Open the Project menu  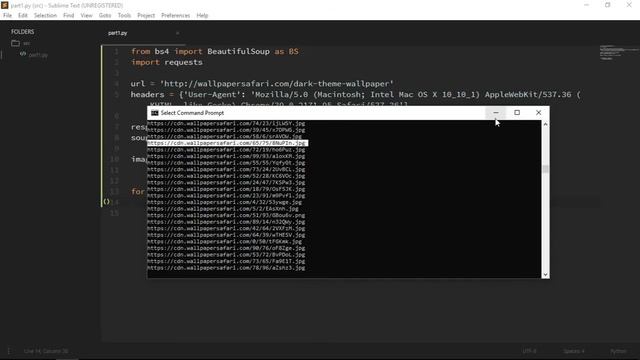[146, 16]
